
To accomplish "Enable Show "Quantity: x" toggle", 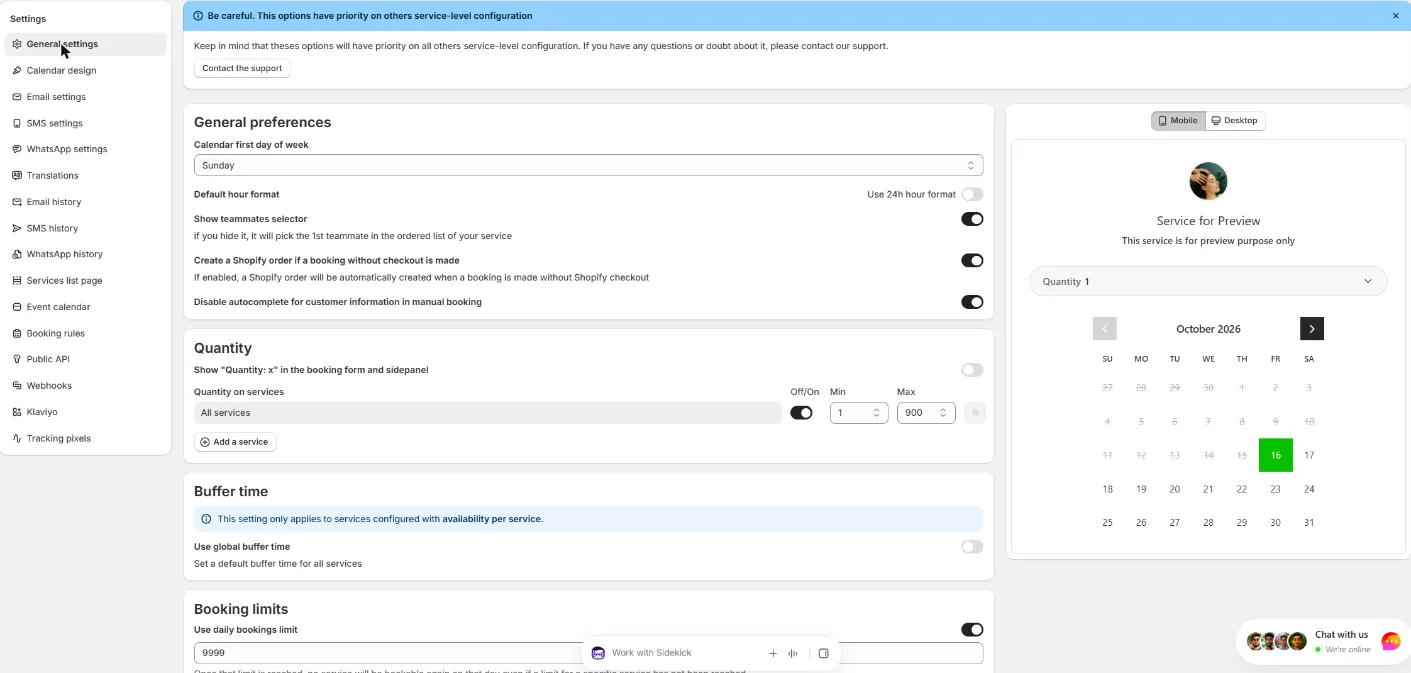I will (972, 370).
